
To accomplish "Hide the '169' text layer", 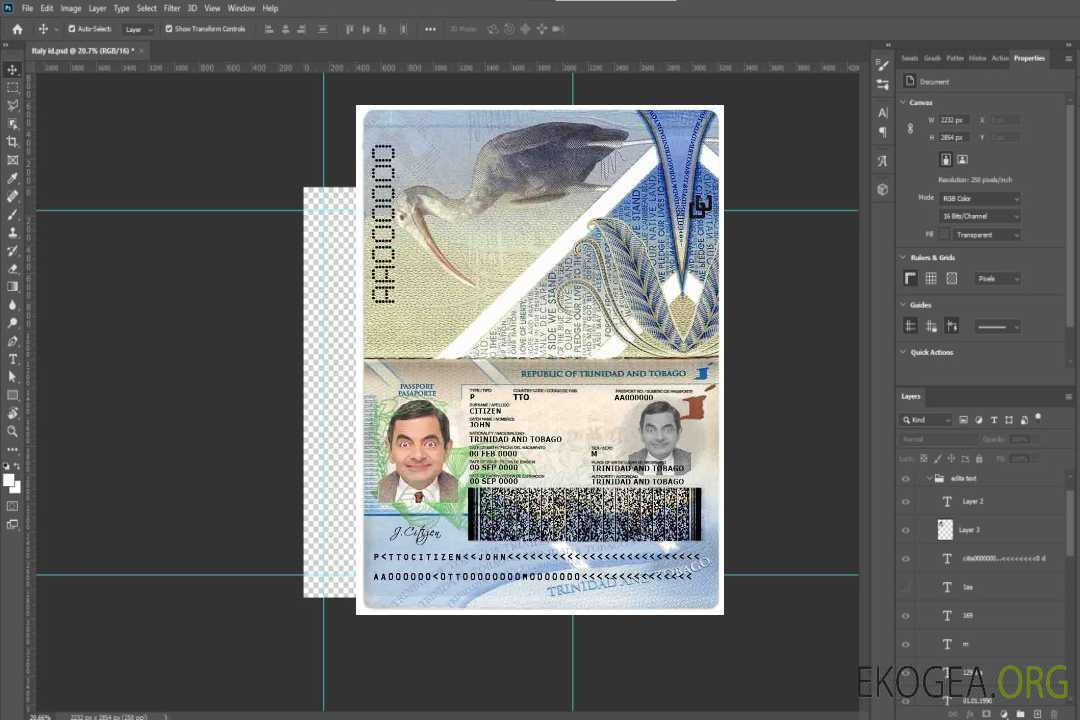I will coord(906,616).
